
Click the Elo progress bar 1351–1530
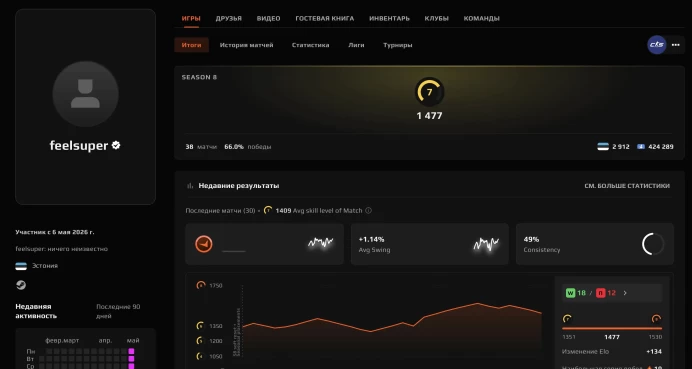click(612, 328)
